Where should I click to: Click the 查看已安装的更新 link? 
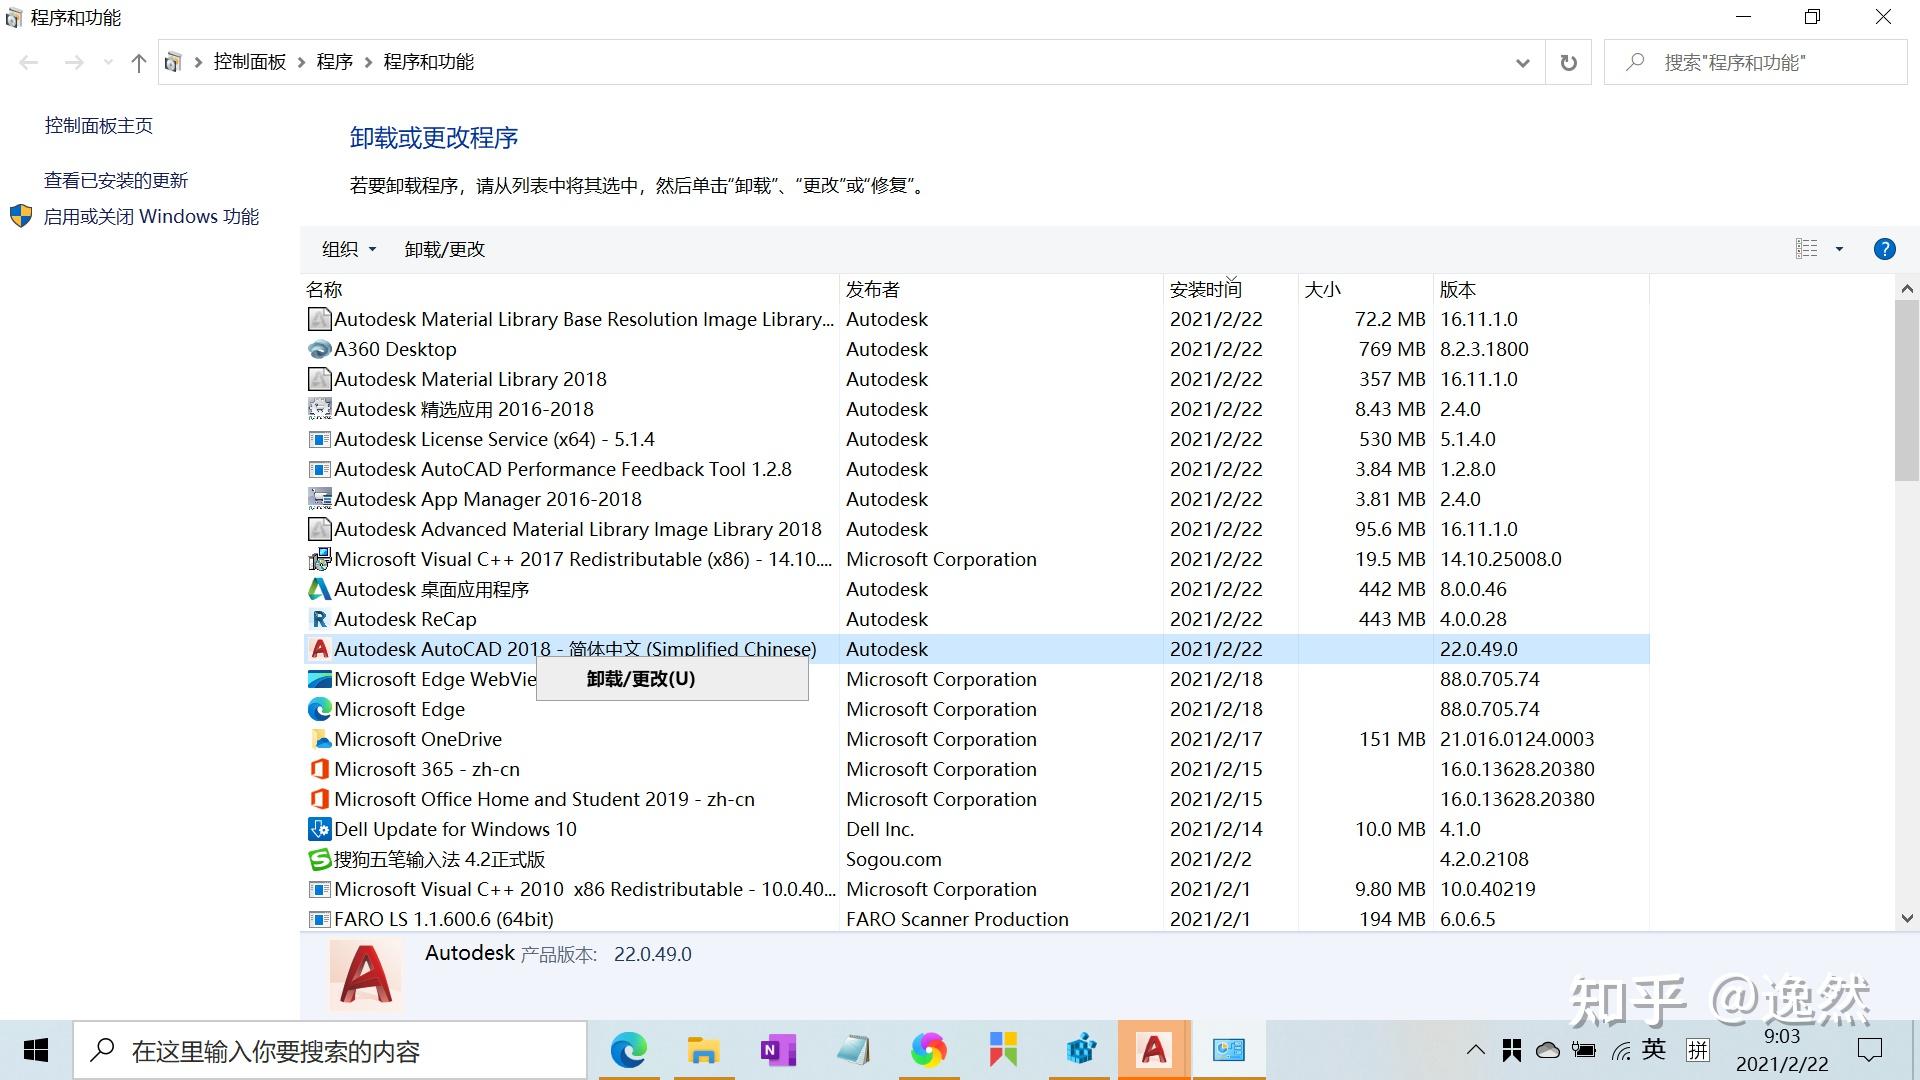pyautogui.click(x=116, y=179)
